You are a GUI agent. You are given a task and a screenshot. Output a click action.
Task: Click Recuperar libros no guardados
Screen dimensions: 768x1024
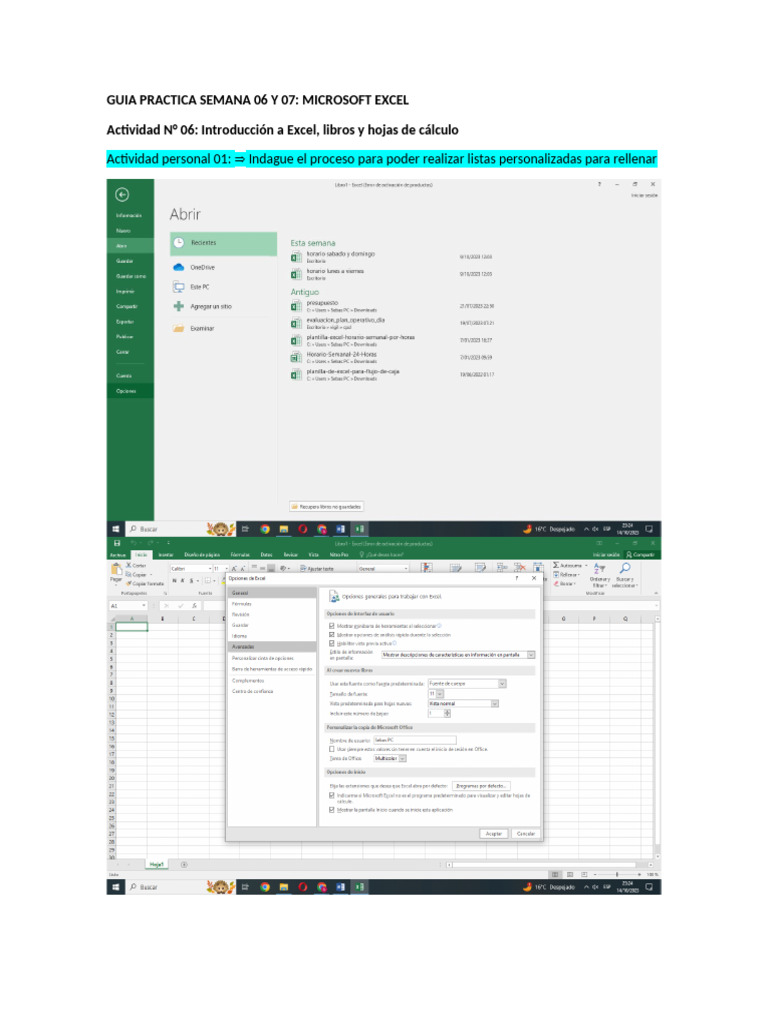pyautogui.click(x=327, y=507)
